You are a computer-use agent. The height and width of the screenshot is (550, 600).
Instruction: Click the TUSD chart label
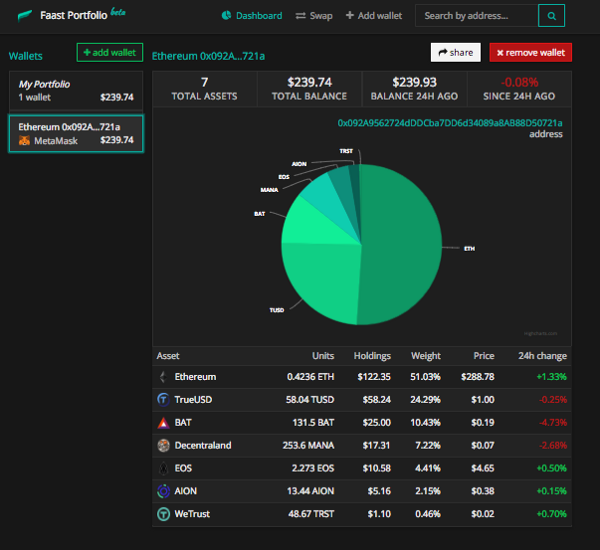(x=277, y=310)
